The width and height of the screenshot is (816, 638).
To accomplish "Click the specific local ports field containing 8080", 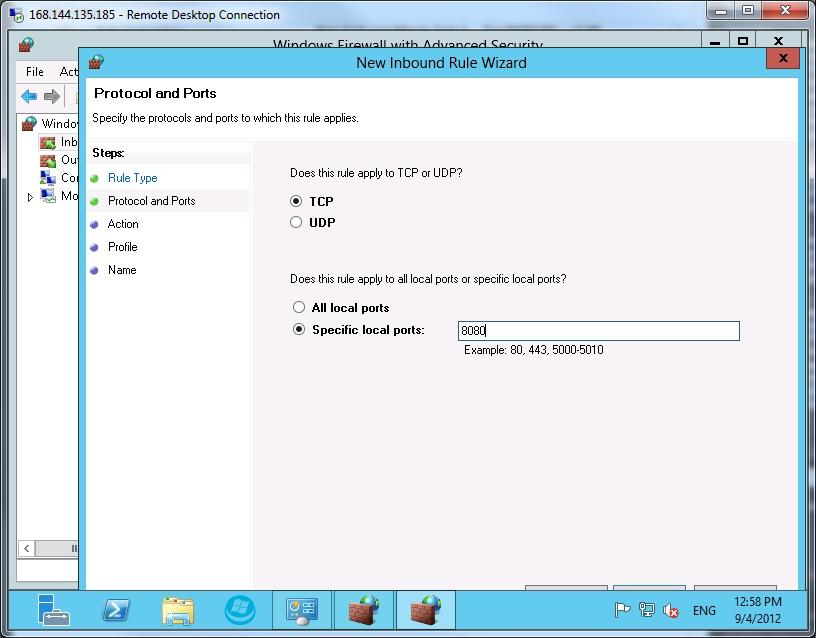I will pyautogui.click(x=598, y=331).
